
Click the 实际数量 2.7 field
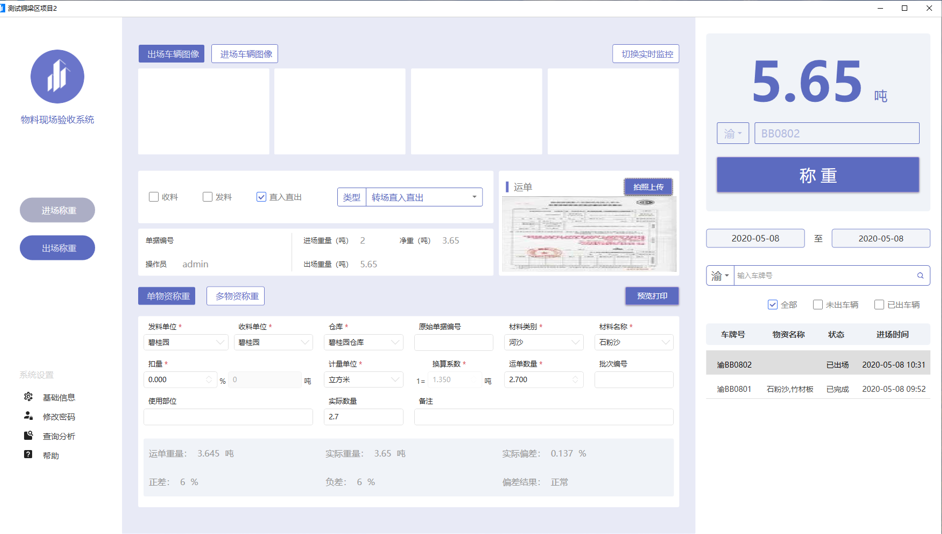click(x=364, y=417)
